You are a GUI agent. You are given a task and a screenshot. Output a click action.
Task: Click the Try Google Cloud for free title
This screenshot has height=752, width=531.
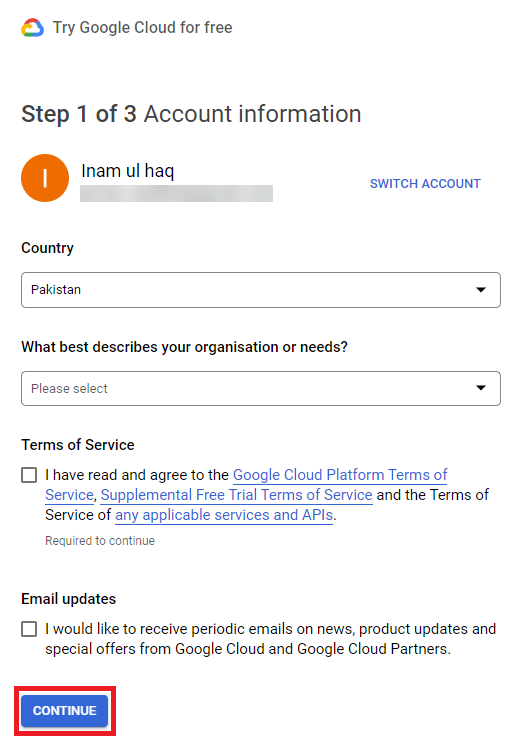click(x=142, y=28)
